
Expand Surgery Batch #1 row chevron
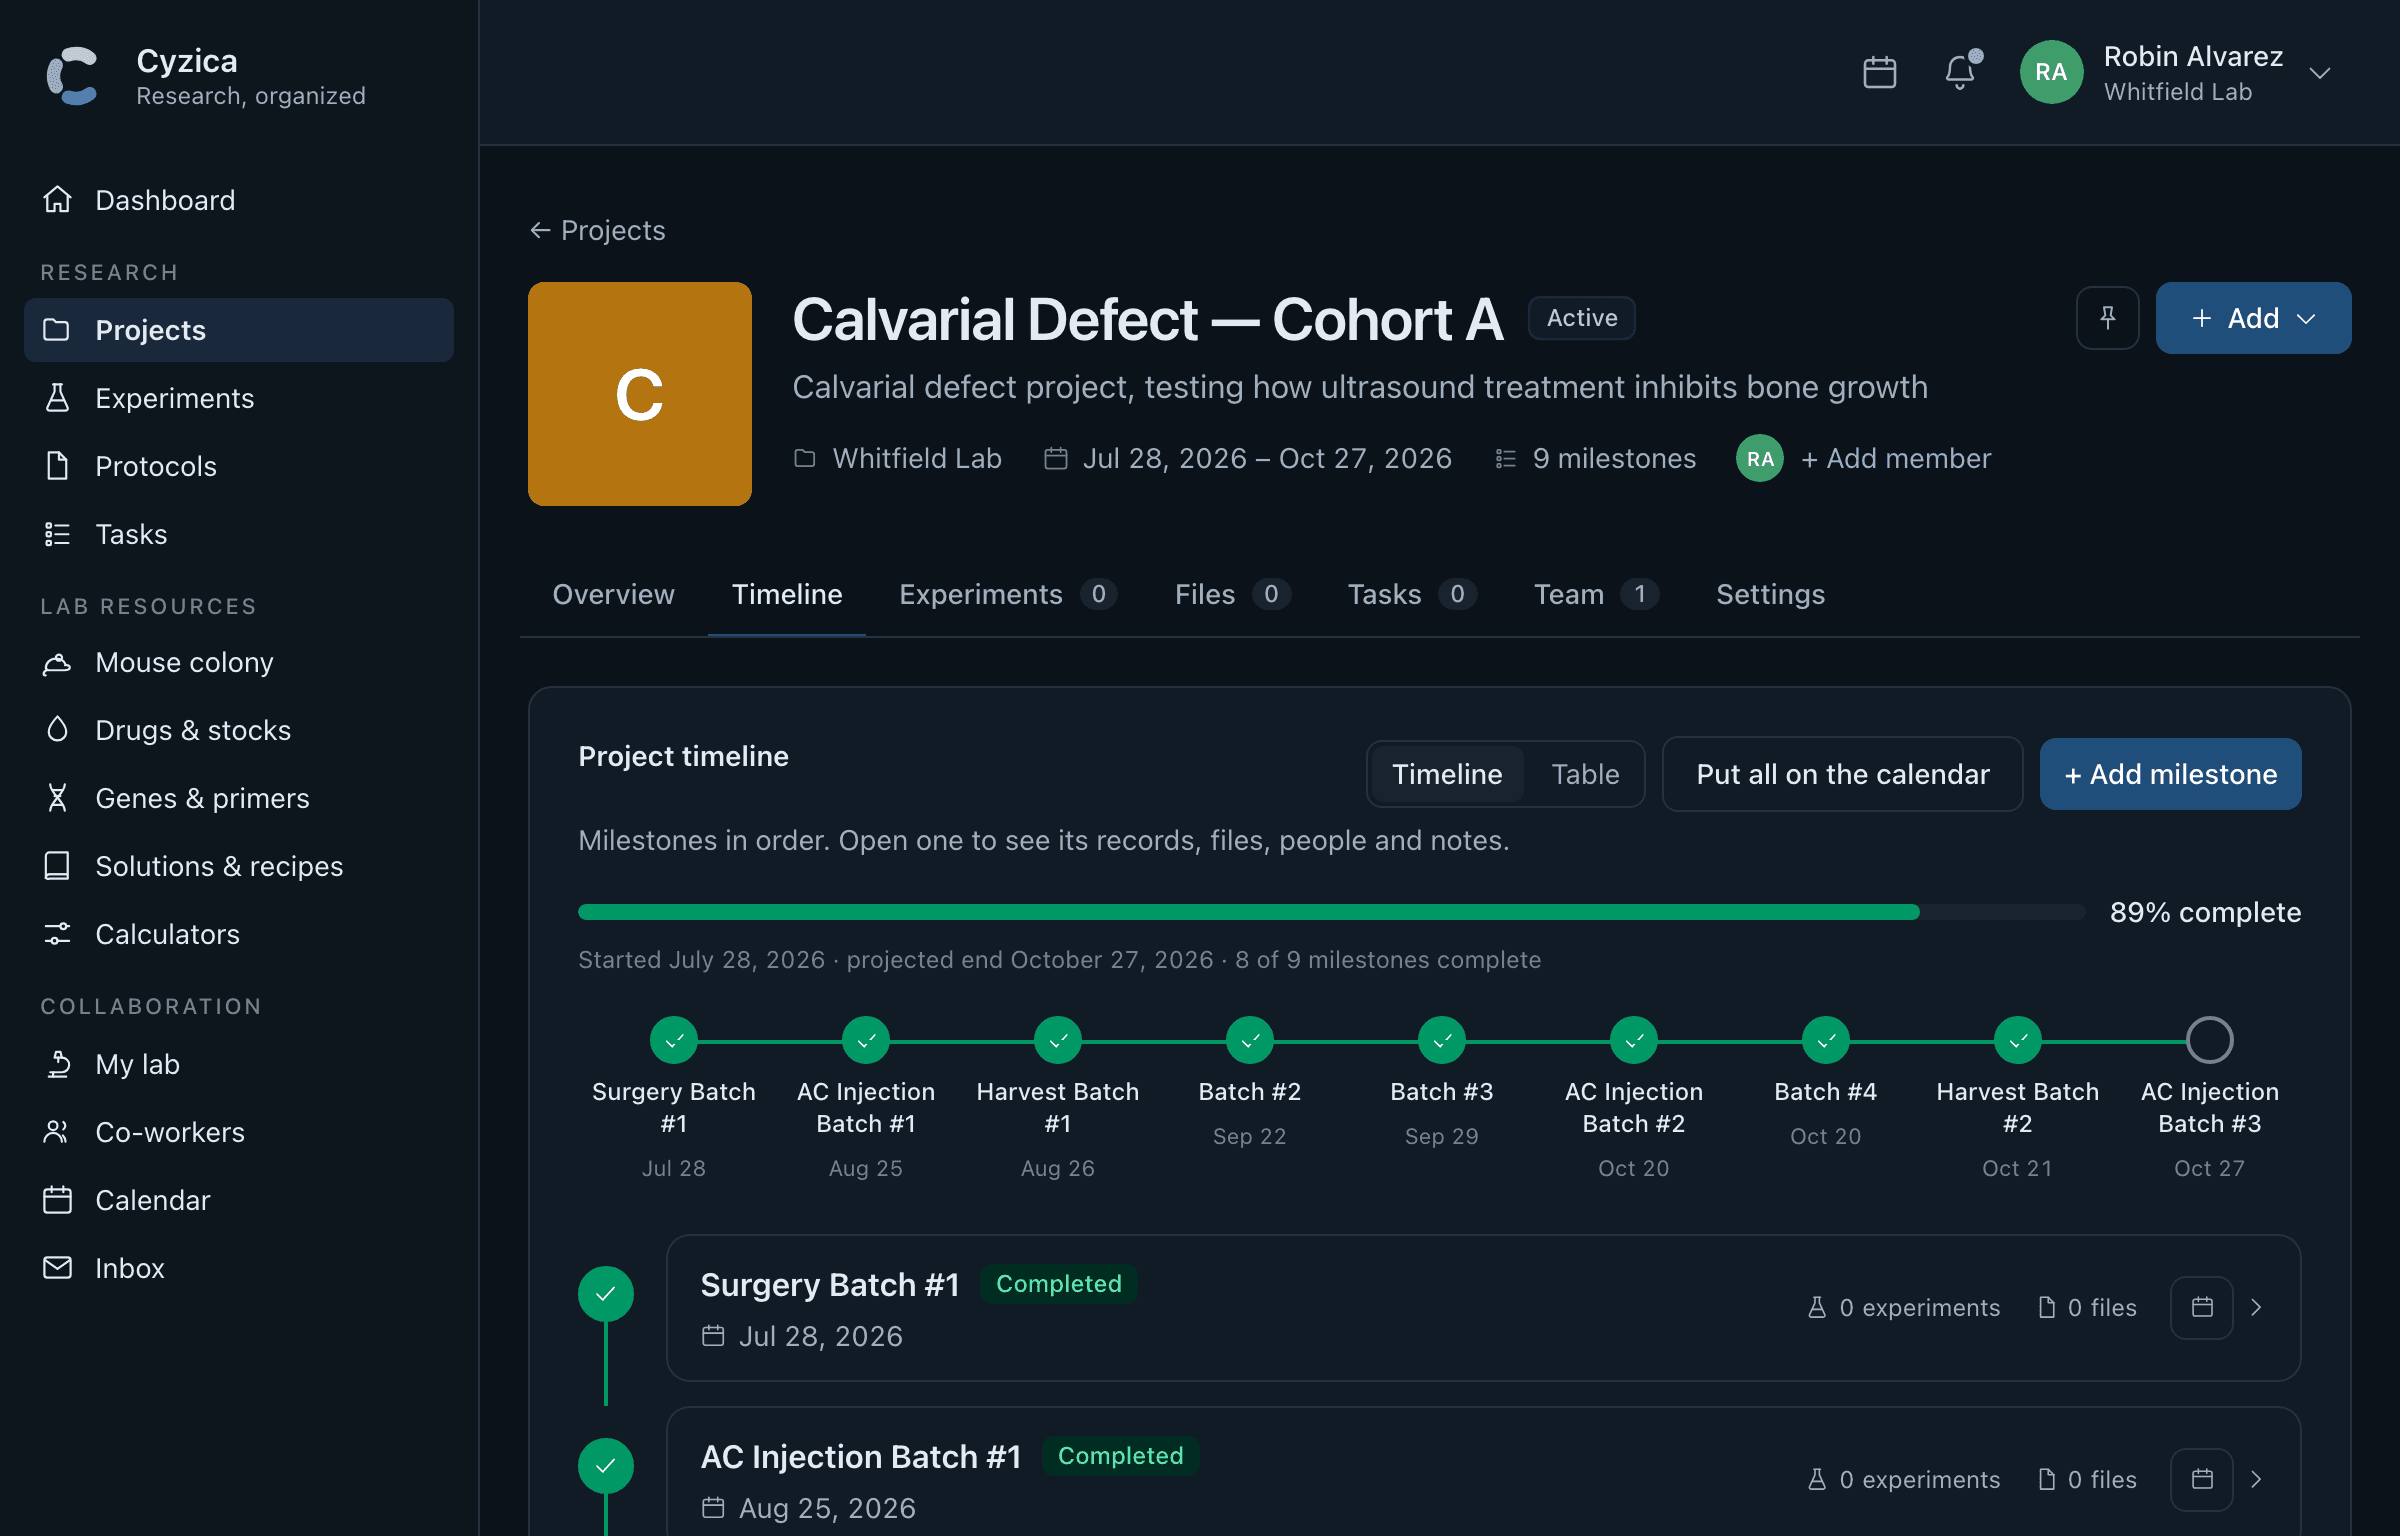coord(2256,1307)
